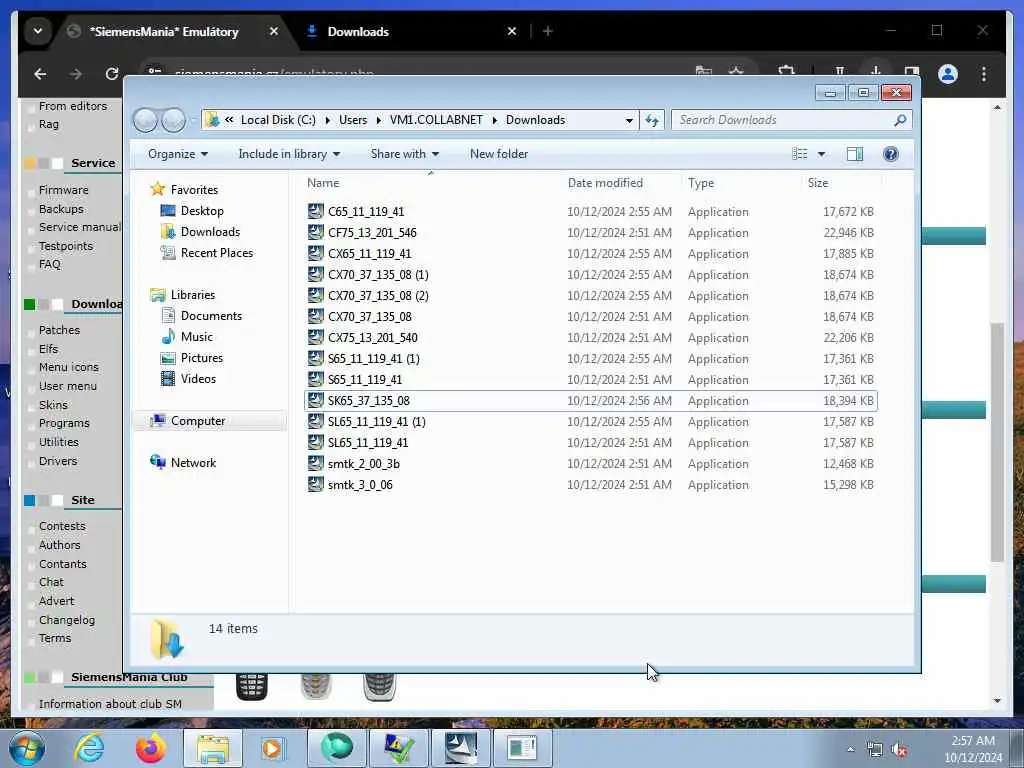Click the muted volume tray icon
The image size is (1024, 768).
(x=900, y=750)
